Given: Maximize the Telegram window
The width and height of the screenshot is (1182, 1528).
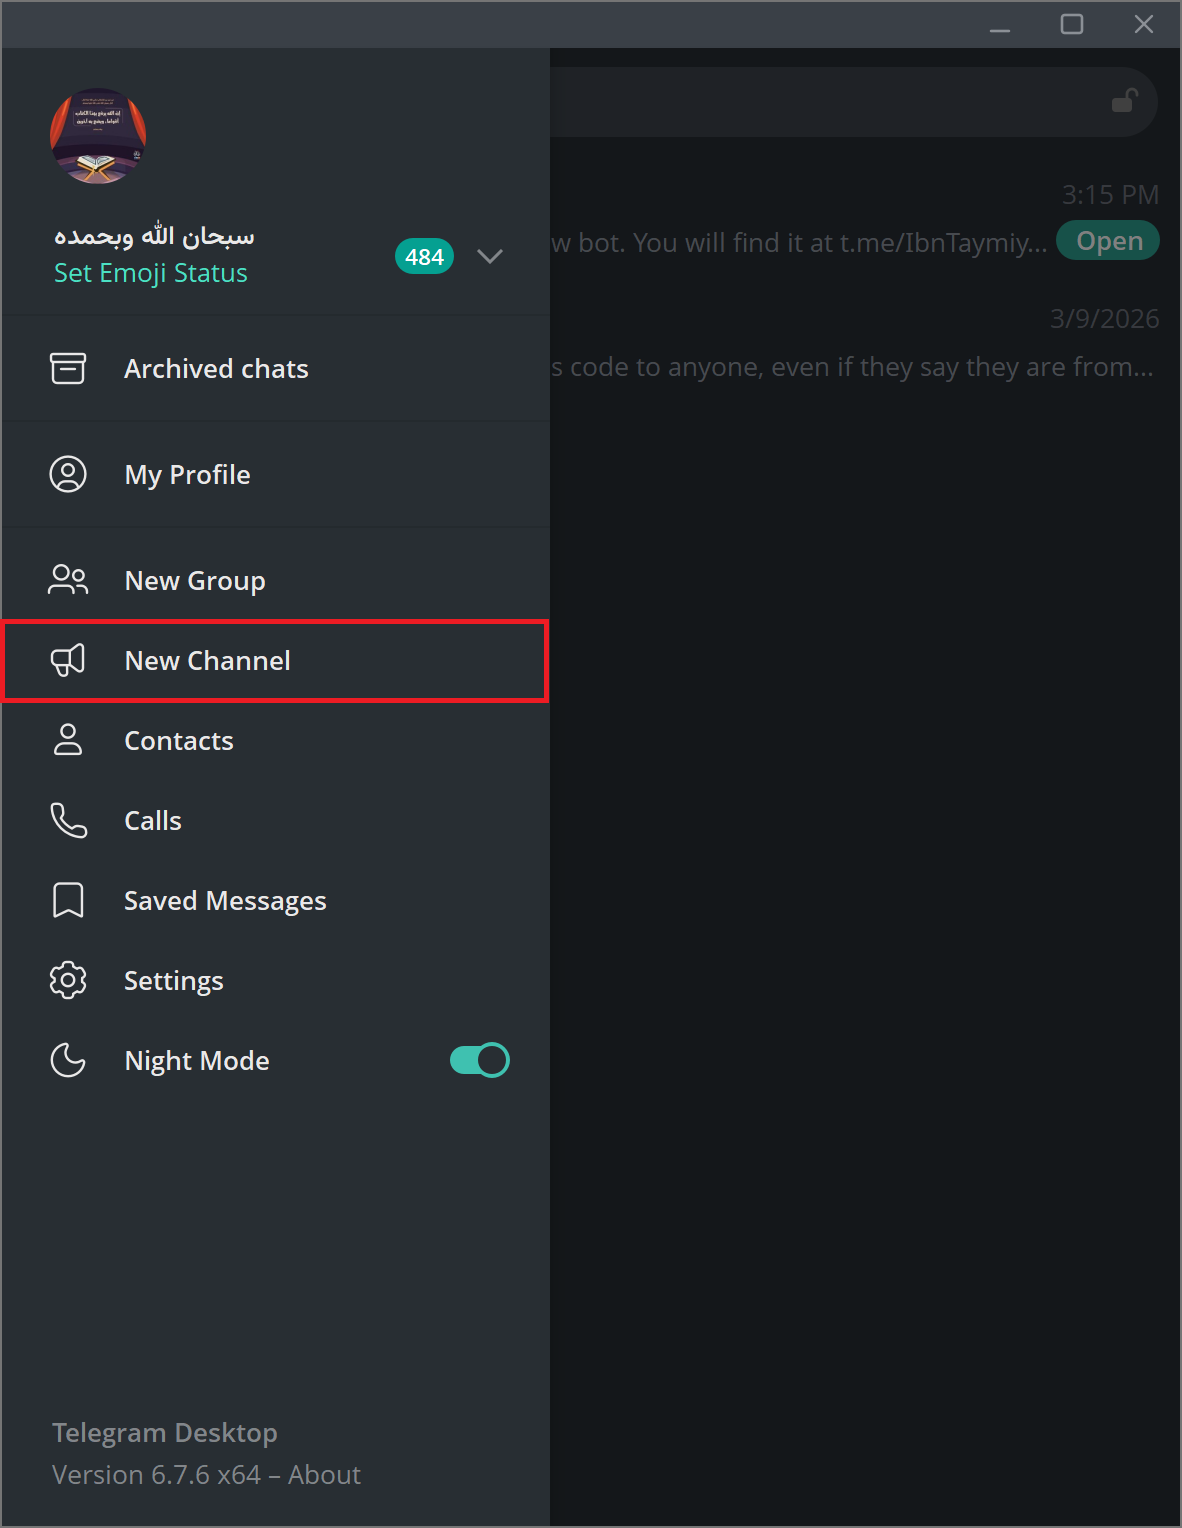Looking at the screenshot, I should click(1072, 24).
